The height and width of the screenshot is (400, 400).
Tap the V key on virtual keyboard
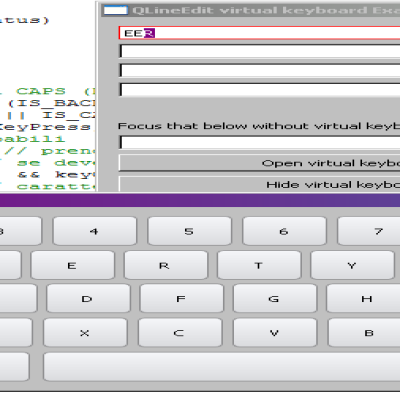pos(275,332)
